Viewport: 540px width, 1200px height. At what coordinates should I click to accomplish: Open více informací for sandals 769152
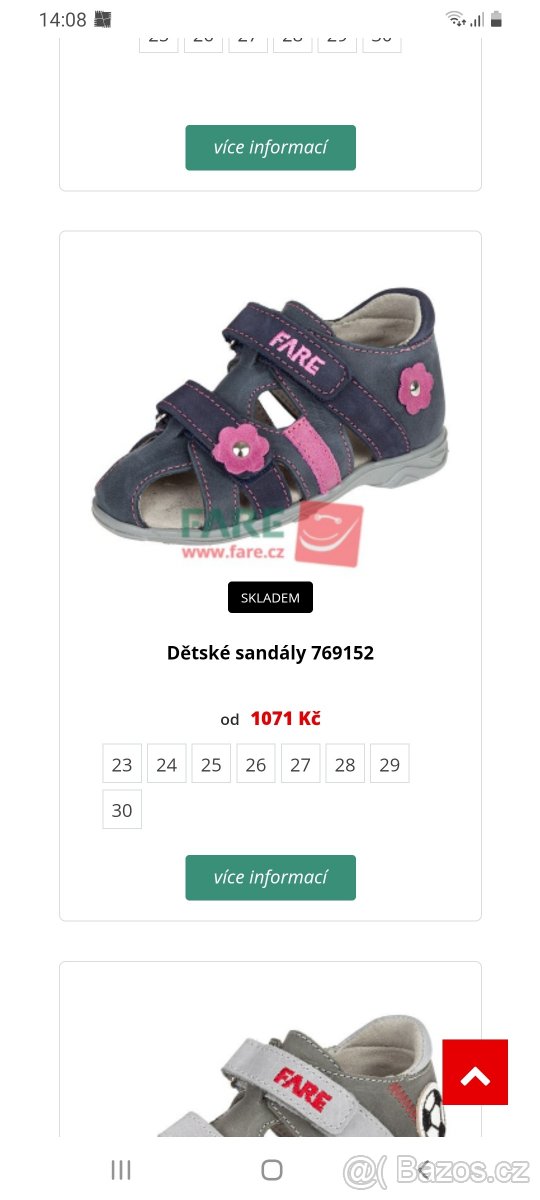(x=270, y=877)
